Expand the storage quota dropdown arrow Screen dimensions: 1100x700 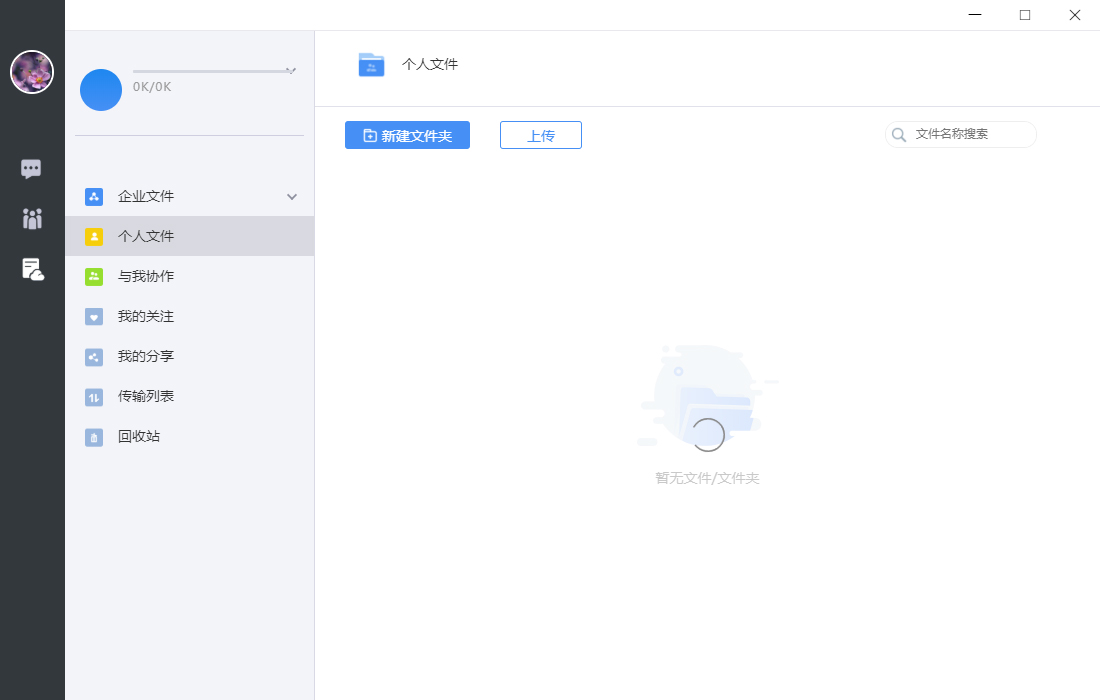tap(291, 70)
